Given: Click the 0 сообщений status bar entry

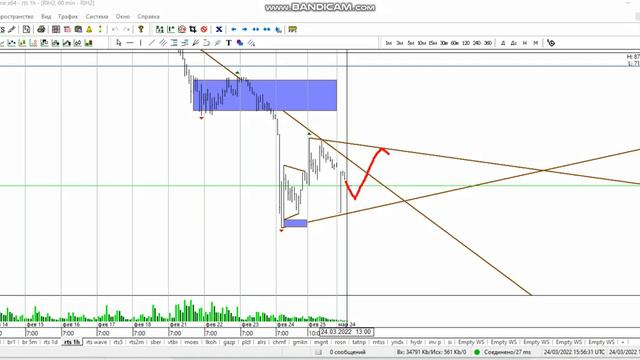Looking at the screenshot, I should tap(347, 352).
